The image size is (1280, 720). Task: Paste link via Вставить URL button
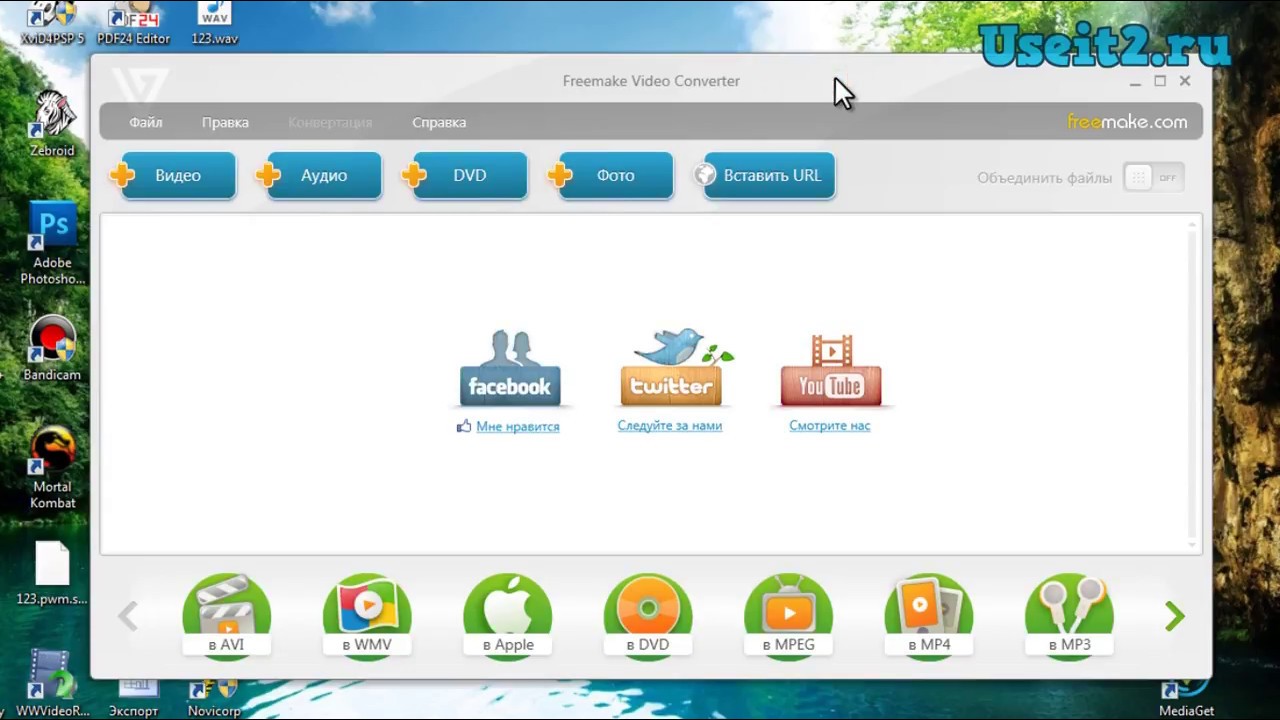coord(765,176)
